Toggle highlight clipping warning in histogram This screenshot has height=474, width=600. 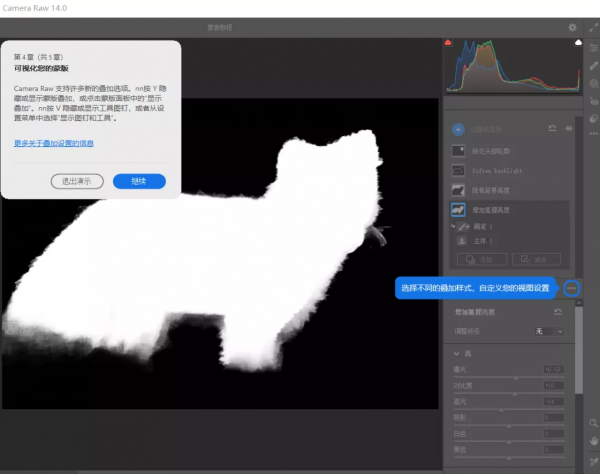coord(577,43)
